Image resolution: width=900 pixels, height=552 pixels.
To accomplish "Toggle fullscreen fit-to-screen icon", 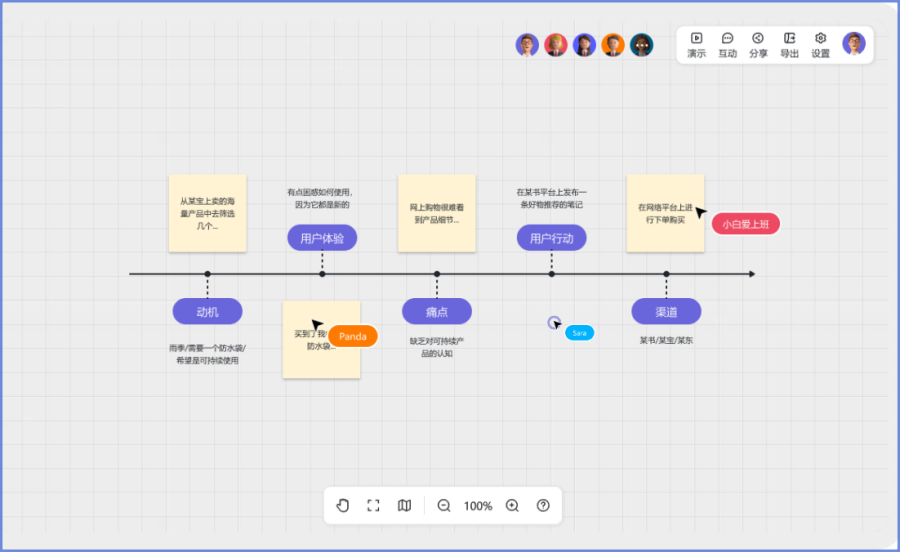I will 373,506.
